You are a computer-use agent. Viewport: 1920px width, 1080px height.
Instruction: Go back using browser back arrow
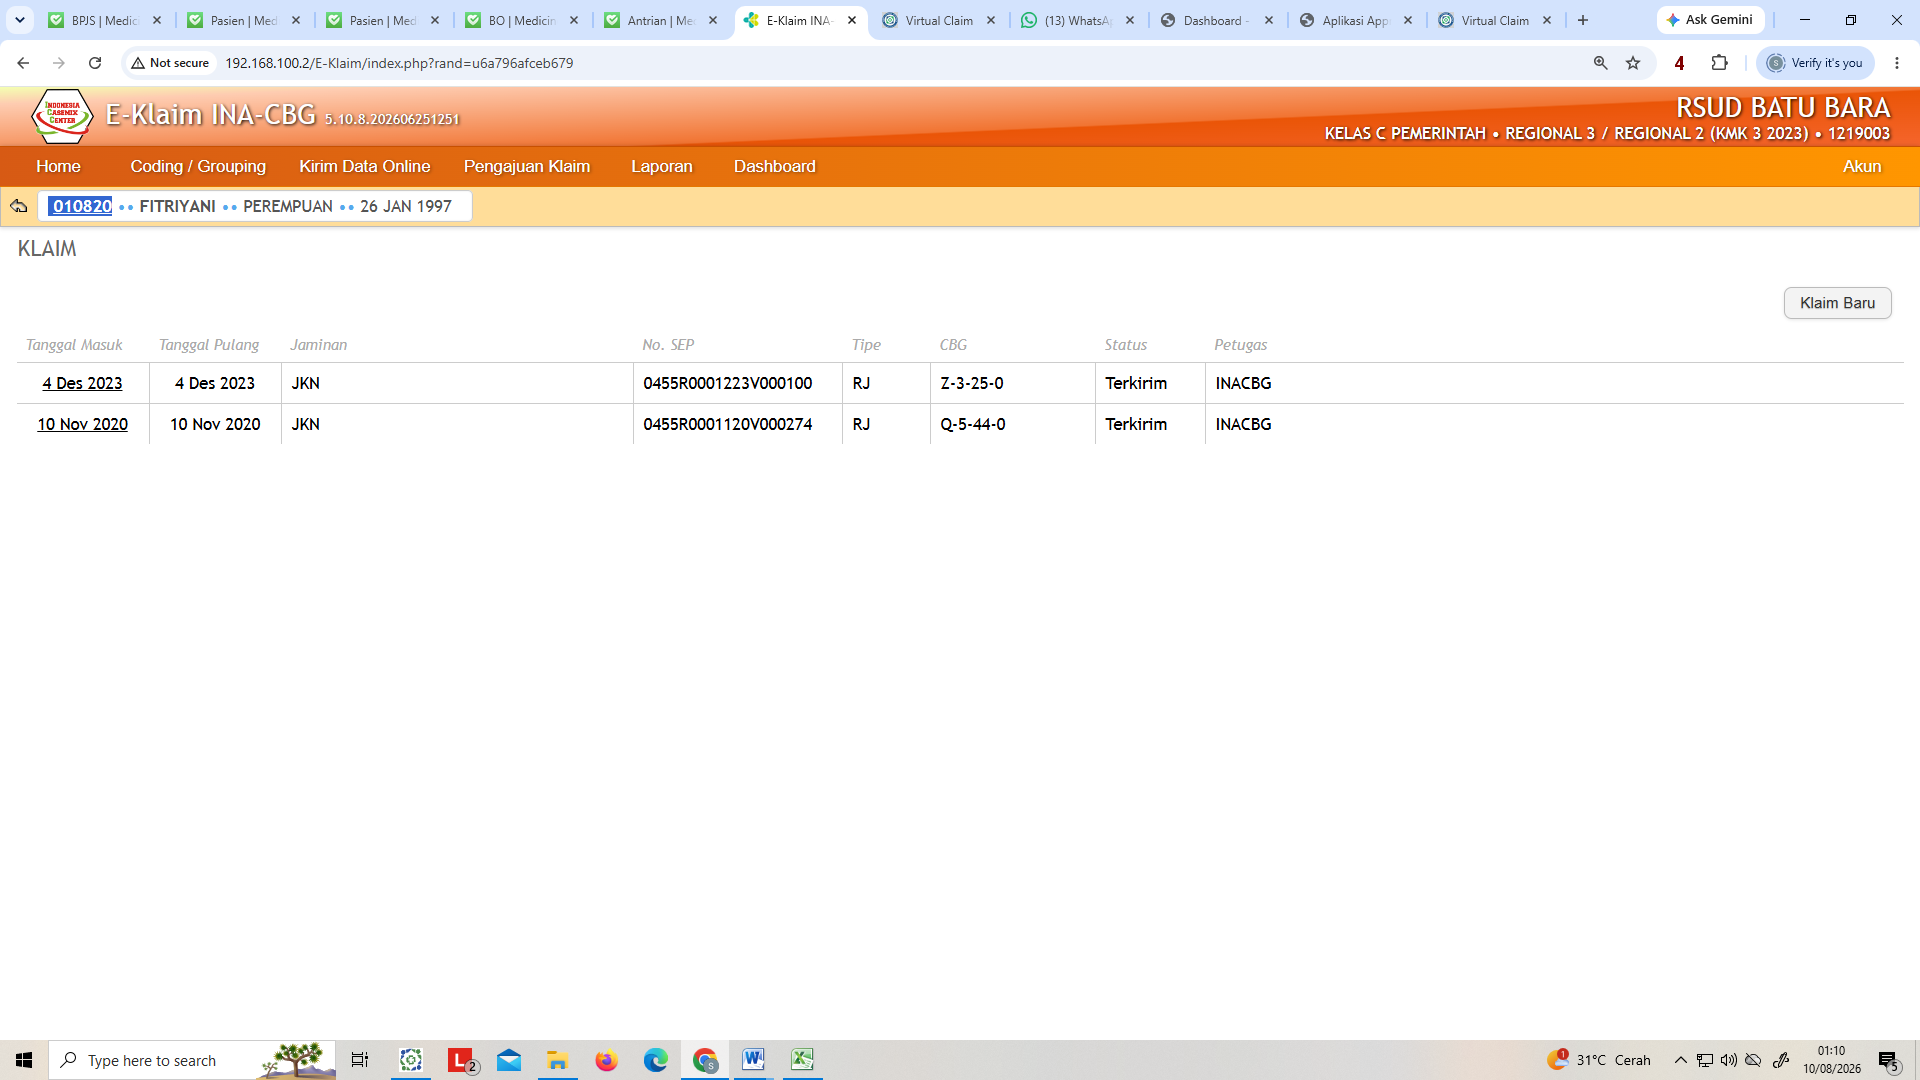[23, 63]
